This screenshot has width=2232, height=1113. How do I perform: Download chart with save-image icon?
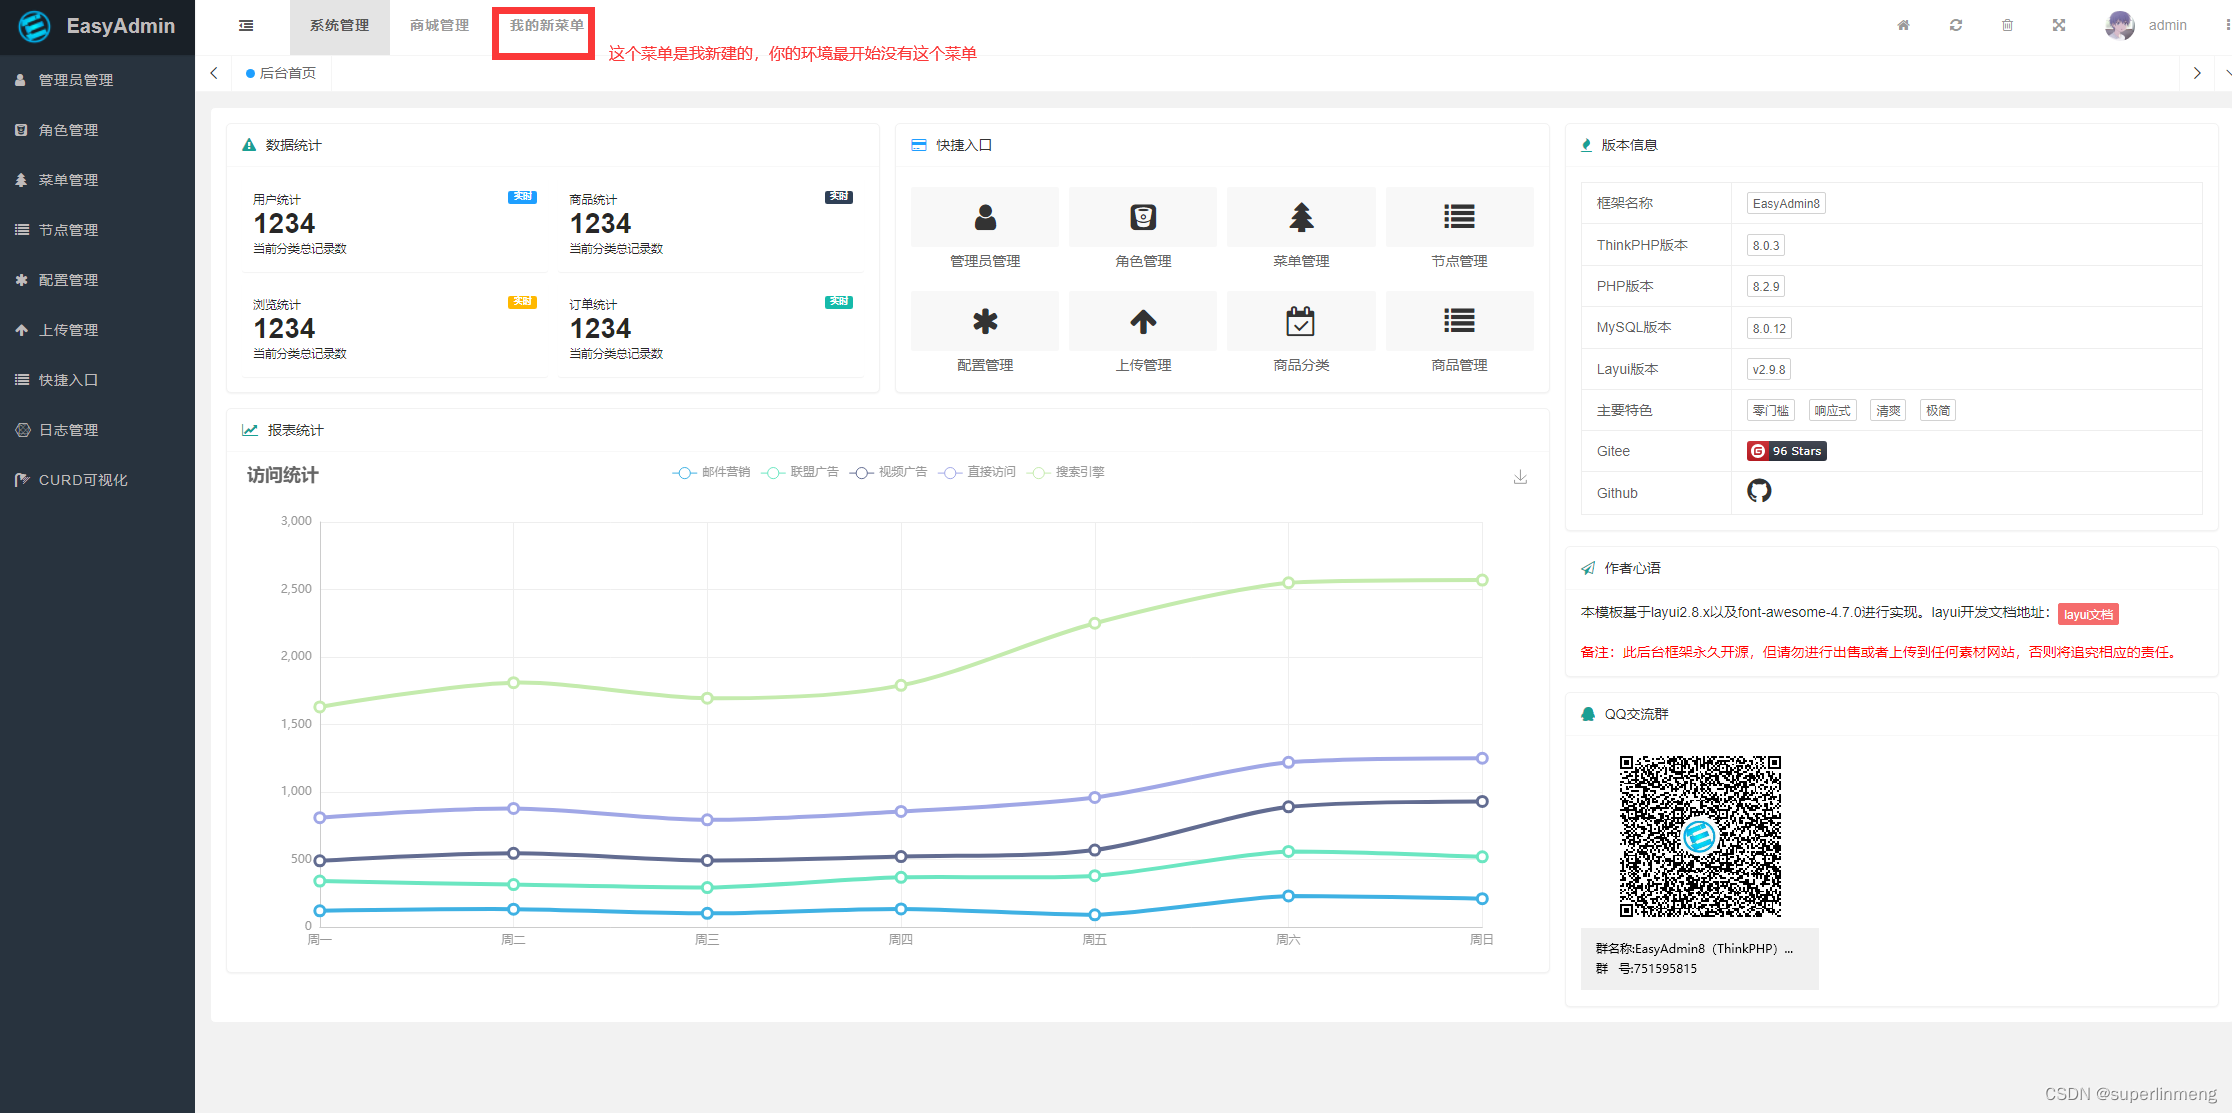(1519, 477)
